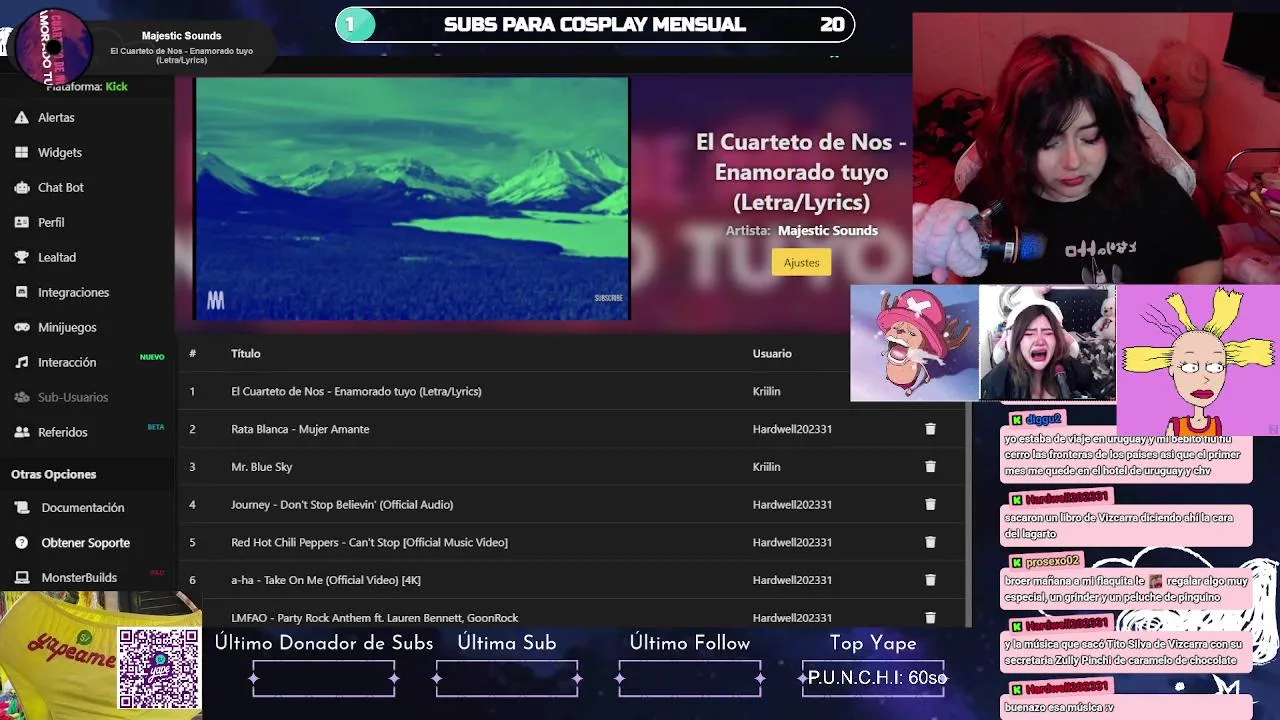Click user Kriilin in row 1
Image resolution: width=1280 pixels, height=720 pixels.
point(766,391)
